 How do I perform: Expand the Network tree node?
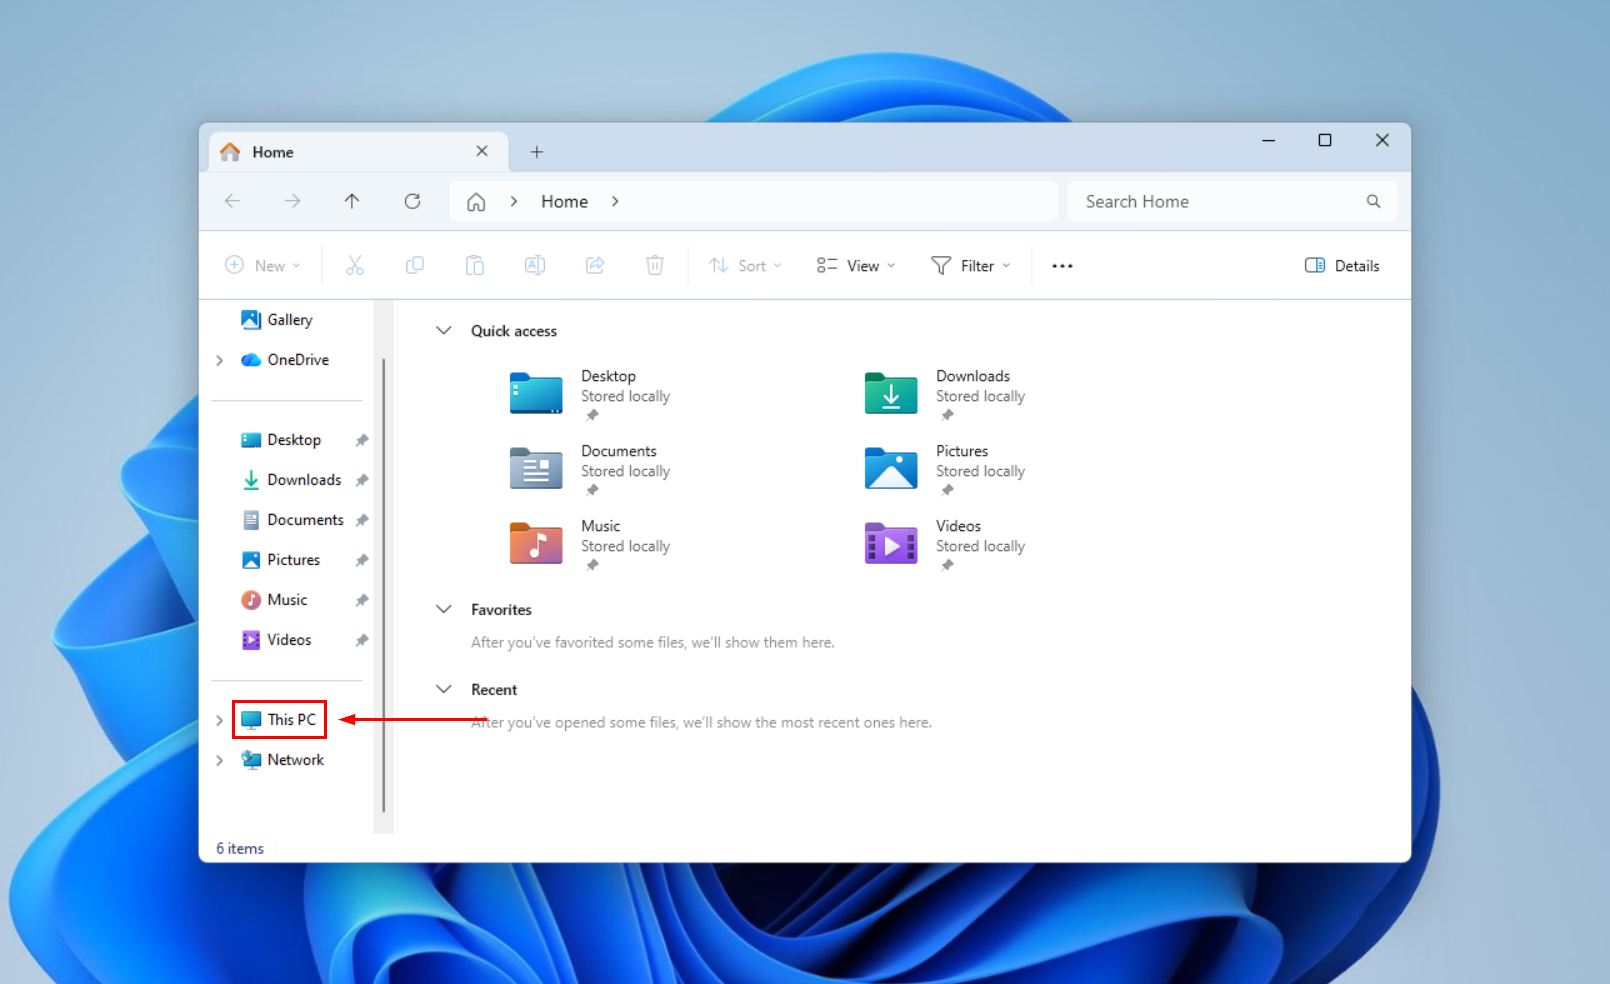click(x=219, y=760)
